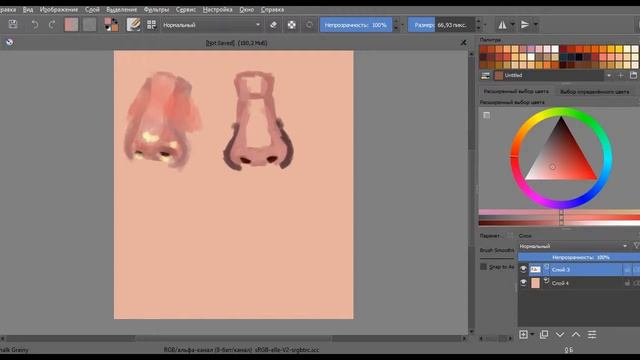Screen dimensions: 640x360
Task: Open brush blending mode dropdown "Нормальный"
Action: tap(211, 25)
